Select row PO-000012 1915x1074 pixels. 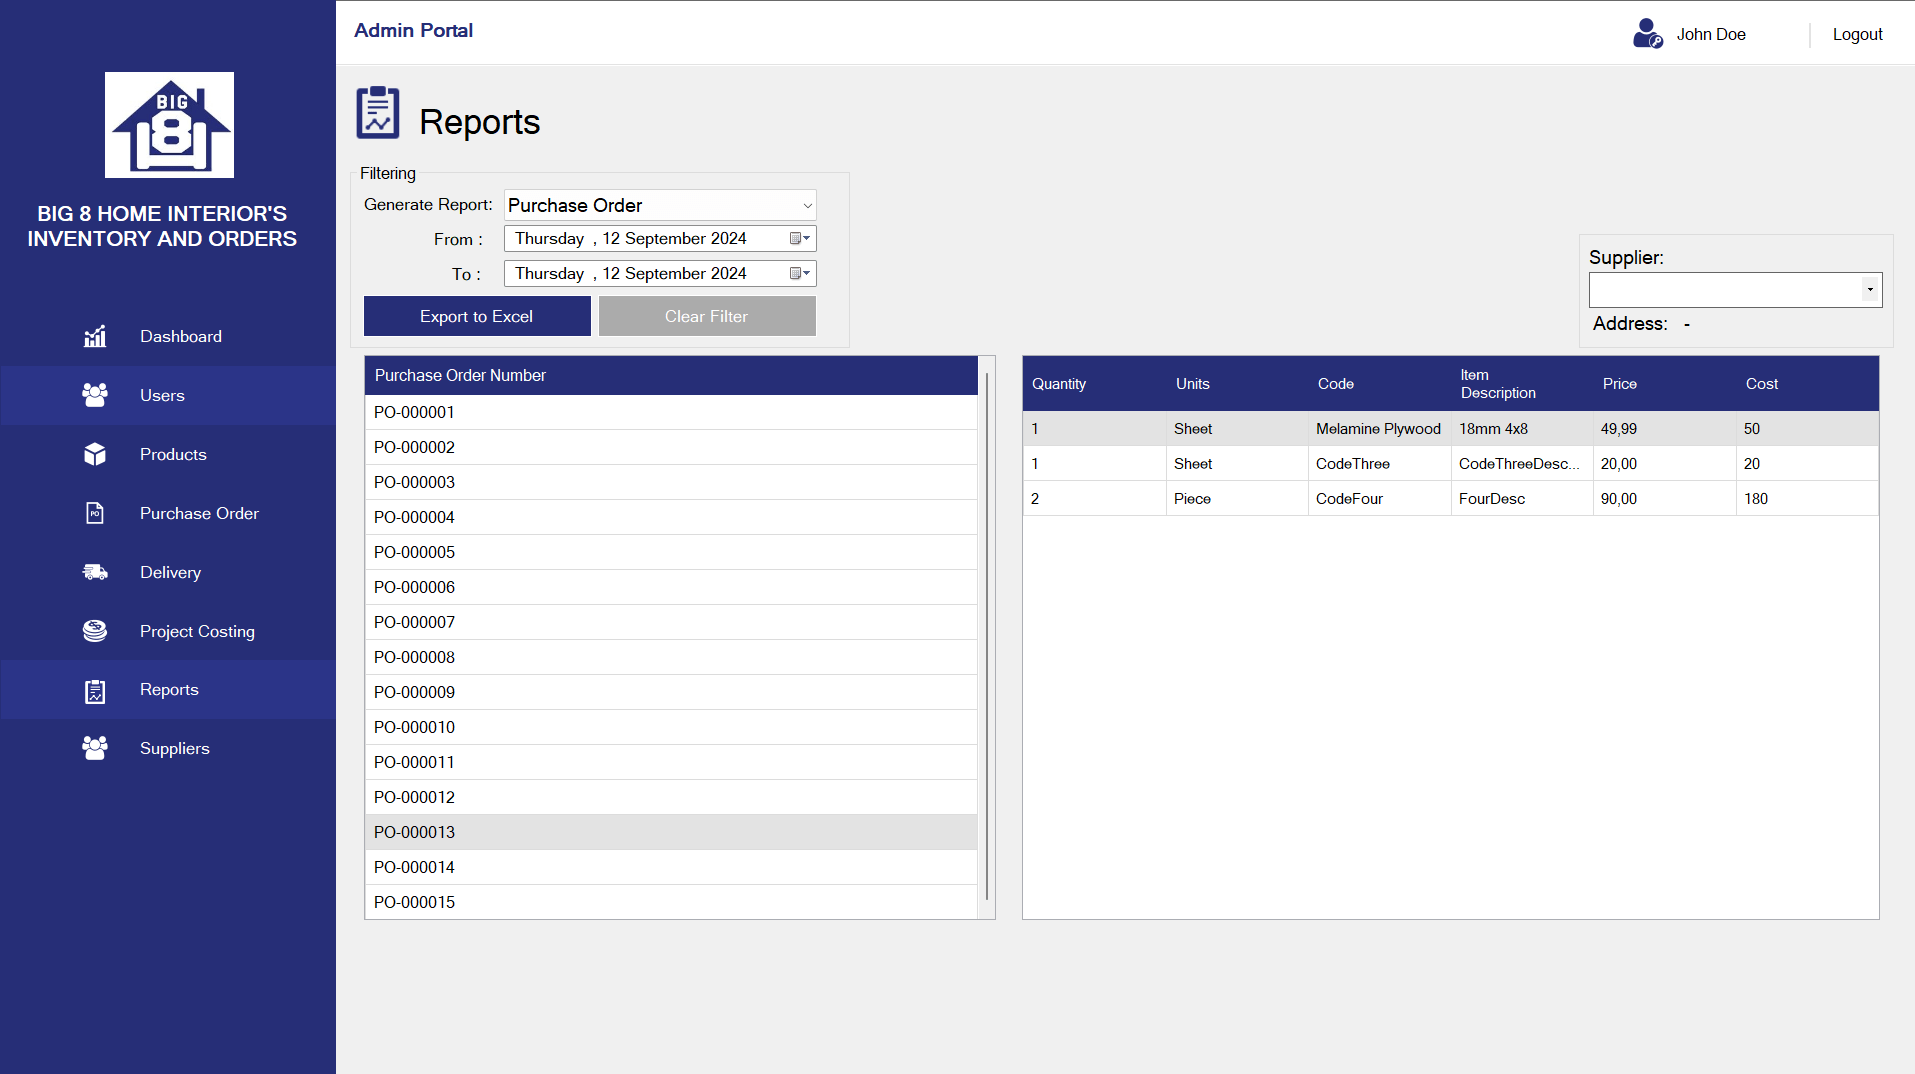[671, 797]
